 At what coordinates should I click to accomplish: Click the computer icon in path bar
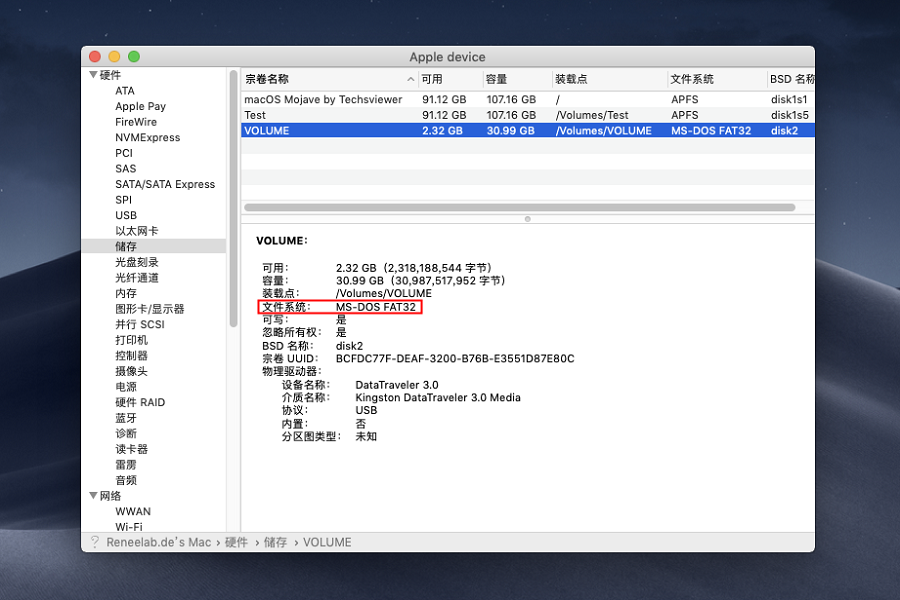click(x=95, y=542)
